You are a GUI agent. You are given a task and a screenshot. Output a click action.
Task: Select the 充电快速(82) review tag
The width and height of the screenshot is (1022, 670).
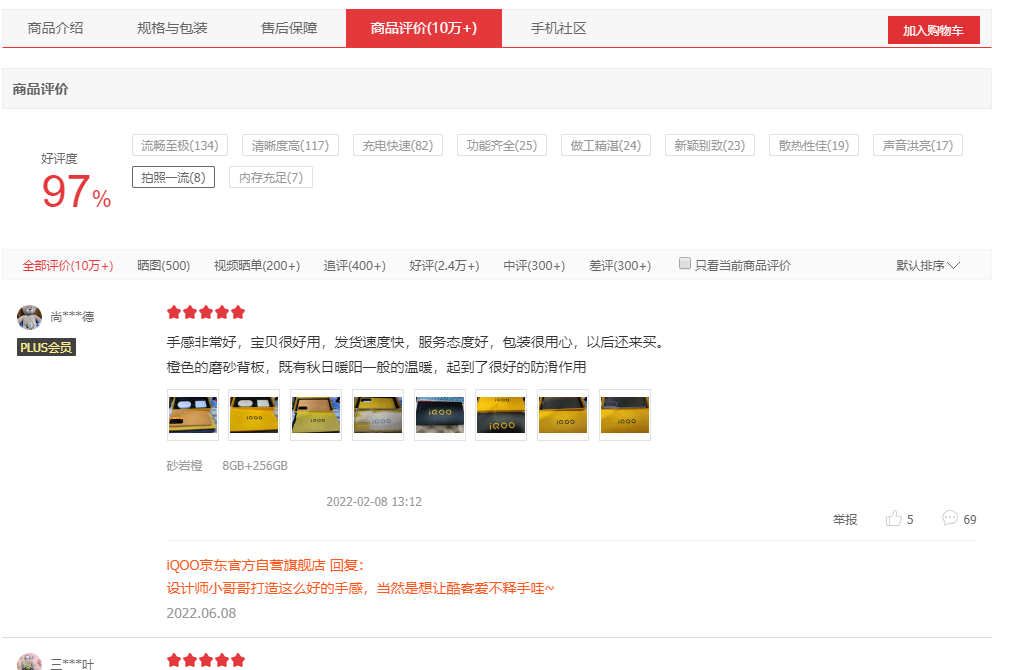[x=397, y=144]
